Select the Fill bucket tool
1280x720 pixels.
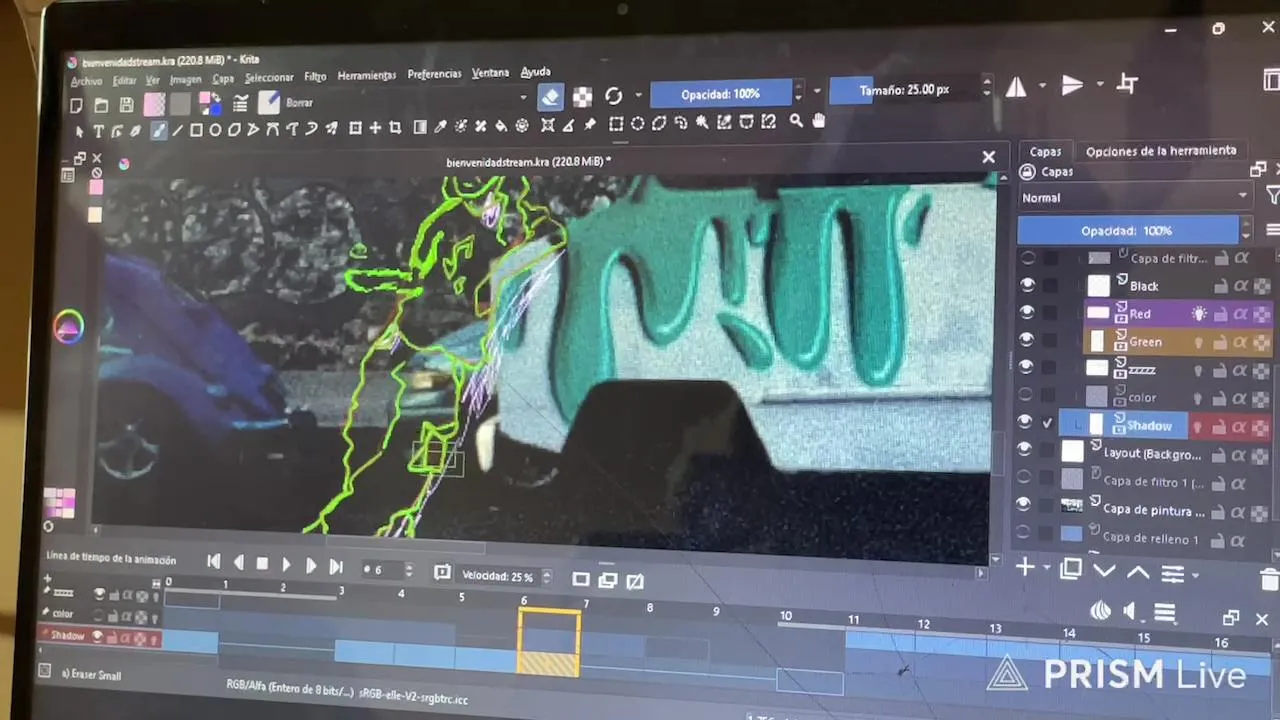pyautogui.click(x=502, y=126)
